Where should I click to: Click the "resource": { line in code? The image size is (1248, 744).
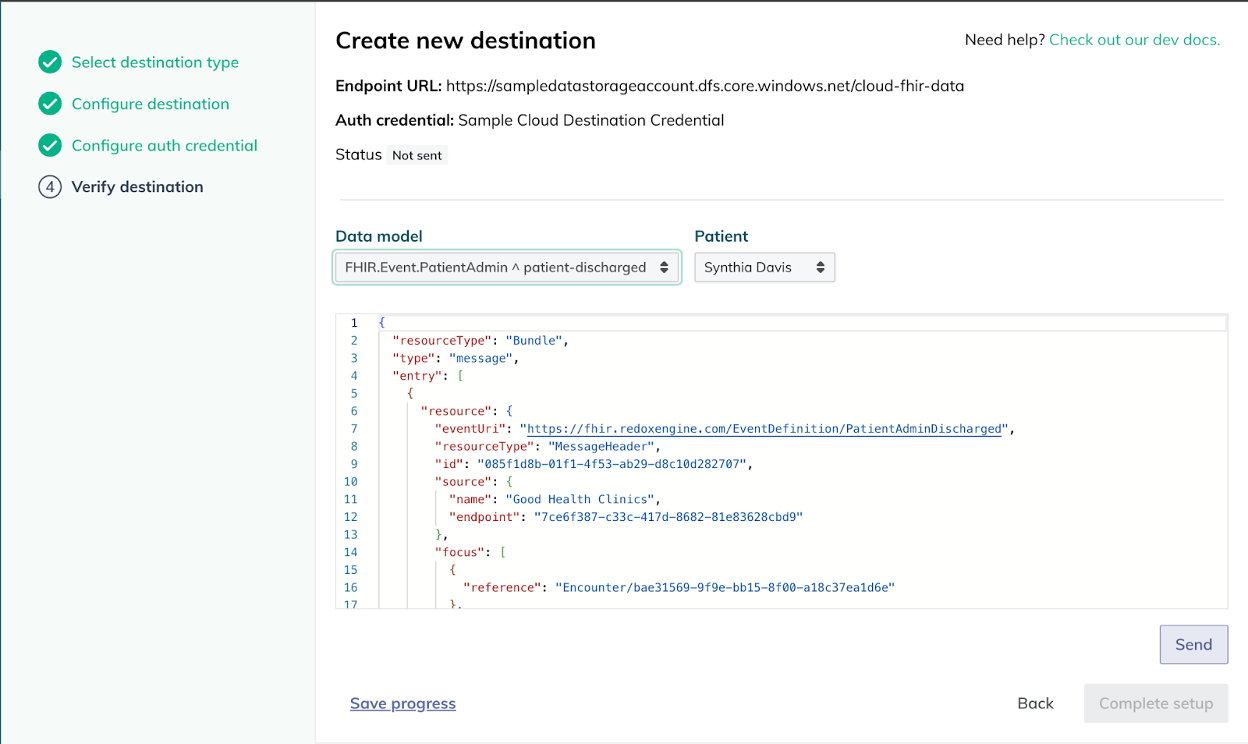(466, 411)
